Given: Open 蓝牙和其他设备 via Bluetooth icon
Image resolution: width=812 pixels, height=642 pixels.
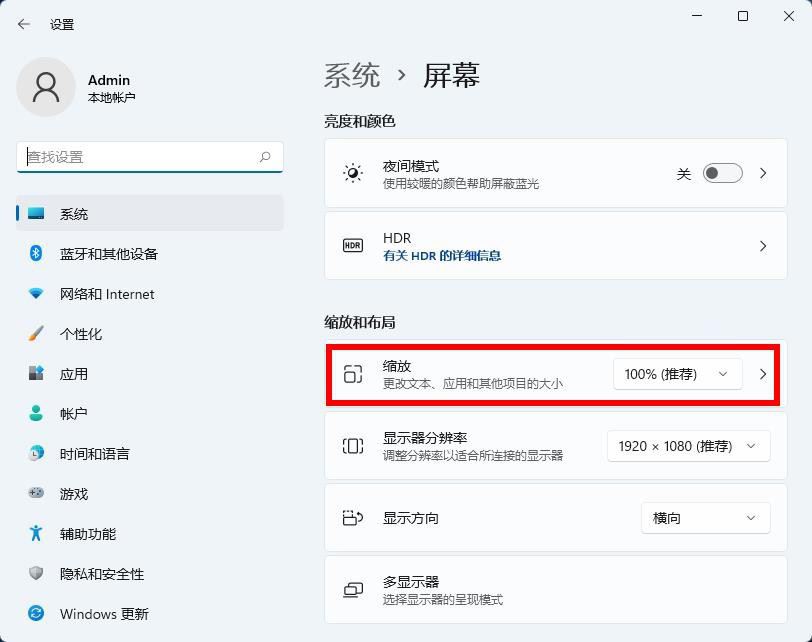Looking at the screenshot, I should [37, 254].
